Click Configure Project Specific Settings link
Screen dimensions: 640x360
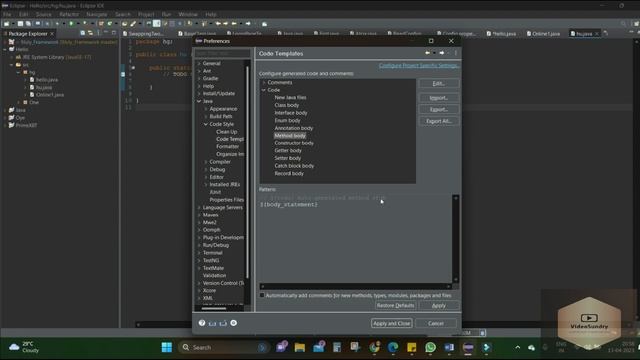[x=418, y=65]
